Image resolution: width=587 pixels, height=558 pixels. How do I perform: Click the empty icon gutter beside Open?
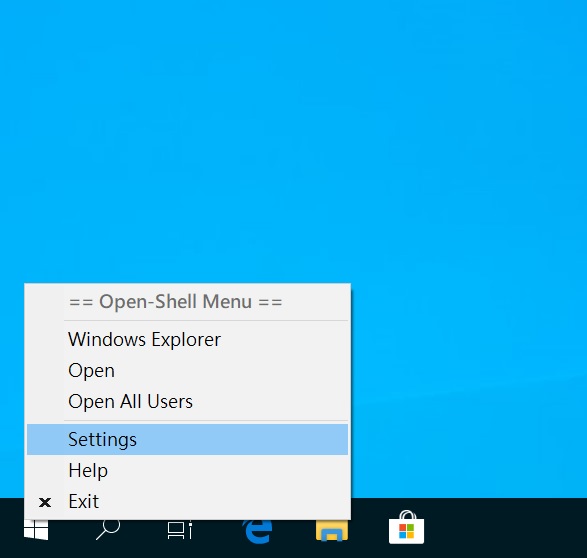click(45, 371)
